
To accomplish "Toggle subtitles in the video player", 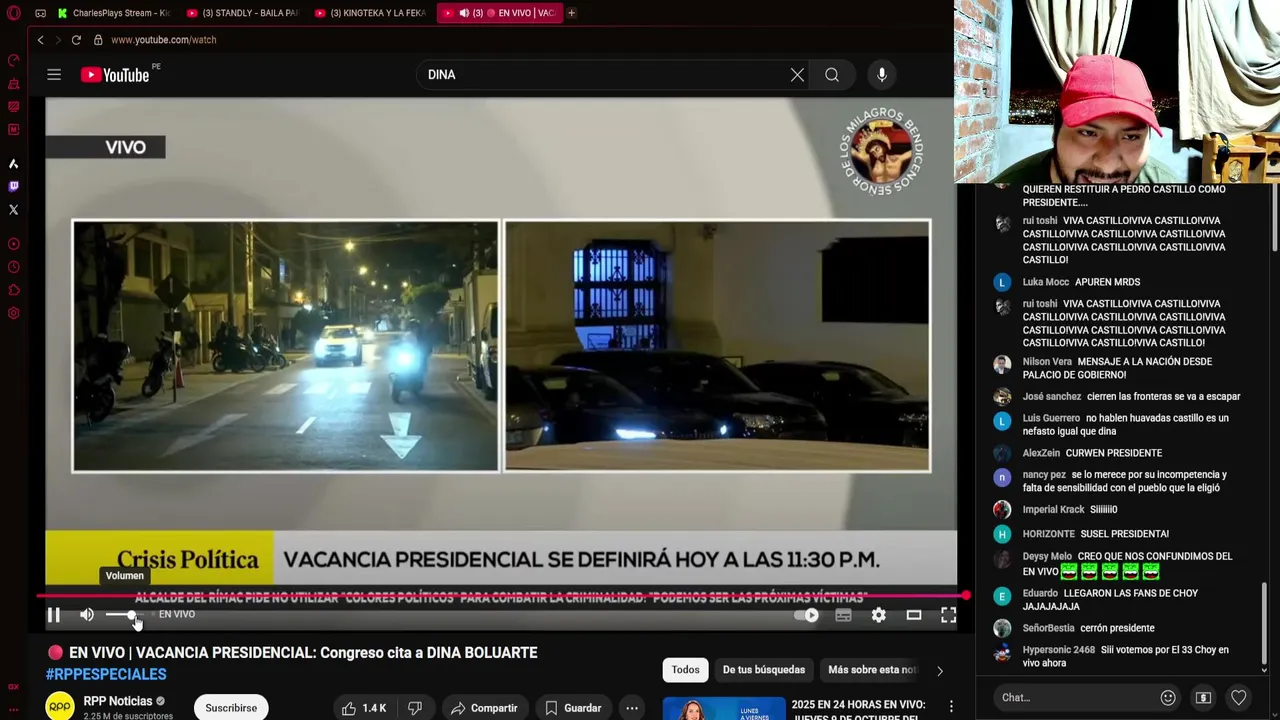I will tap(844, 615).
